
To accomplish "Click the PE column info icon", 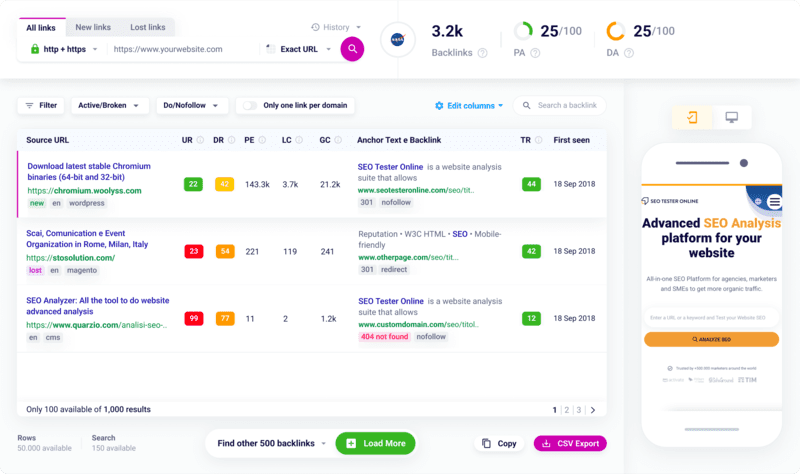I will pos(262,140).
